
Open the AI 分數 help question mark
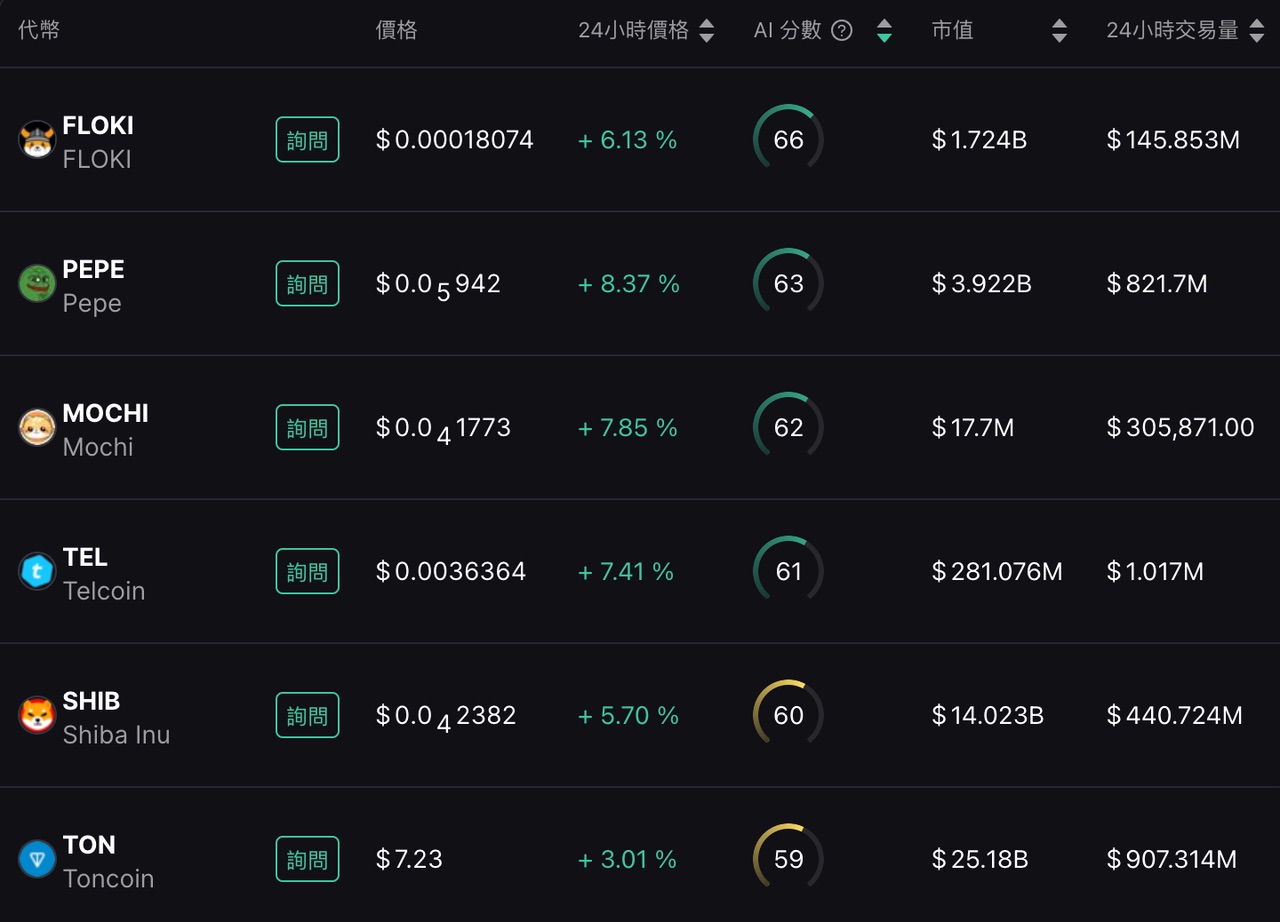pyautogui.click(x=841, y=30)
